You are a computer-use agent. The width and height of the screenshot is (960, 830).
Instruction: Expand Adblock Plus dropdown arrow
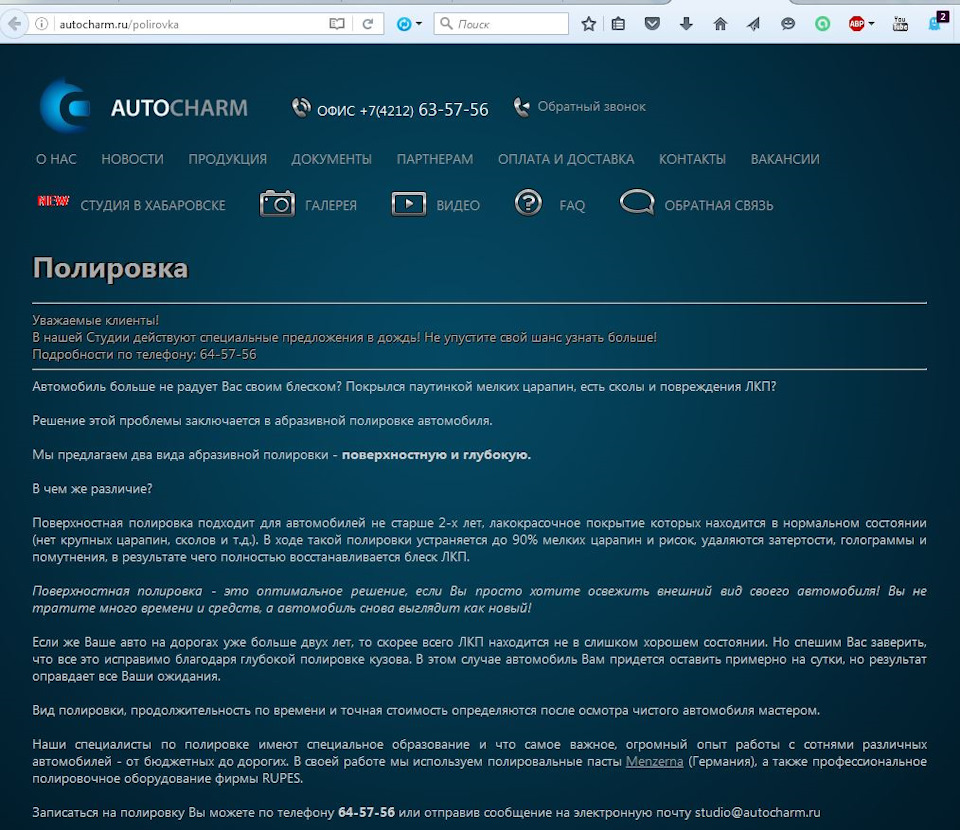tap(871, 24)
